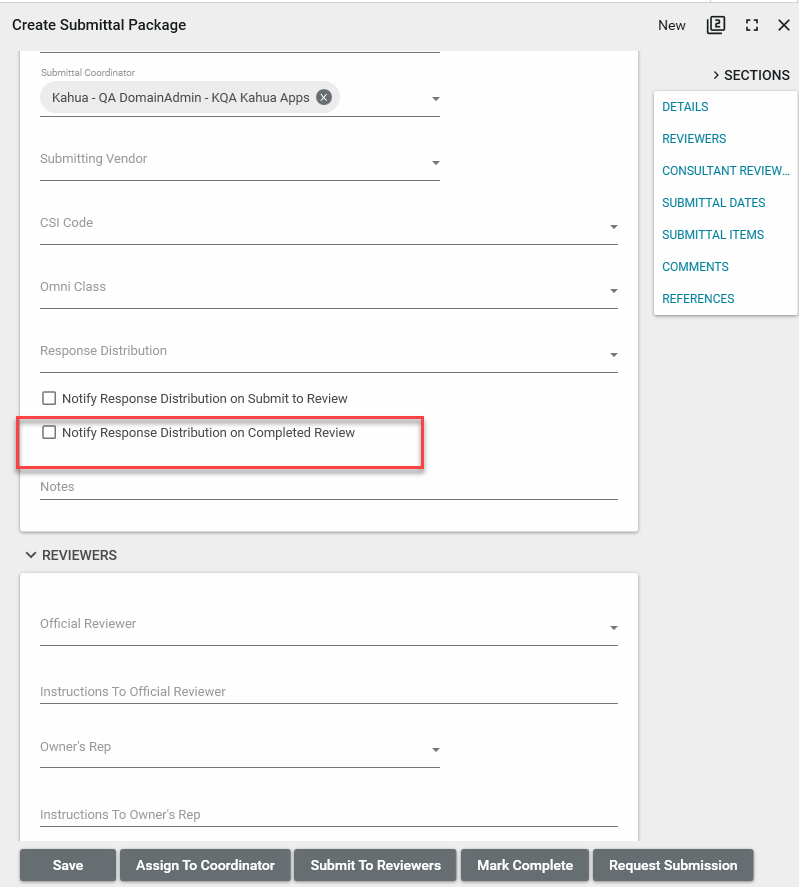Viewport: 799px width, 887px height.
Task: Check Notify Response Distribution on Completed Review
Action: (x=49, y=432)
